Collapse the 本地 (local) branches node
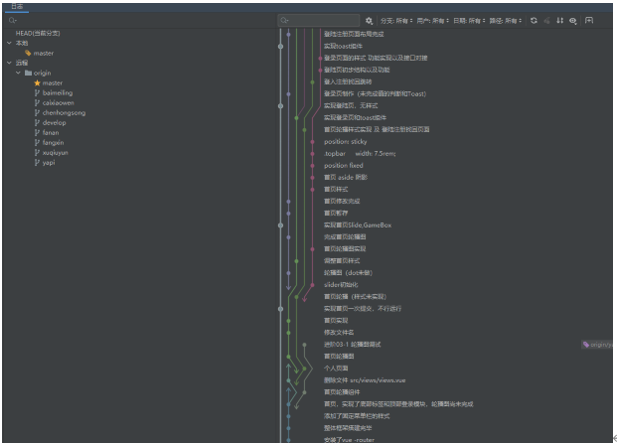Image resolution: width=617 pixels, height=446 pixels. (9, 43)
